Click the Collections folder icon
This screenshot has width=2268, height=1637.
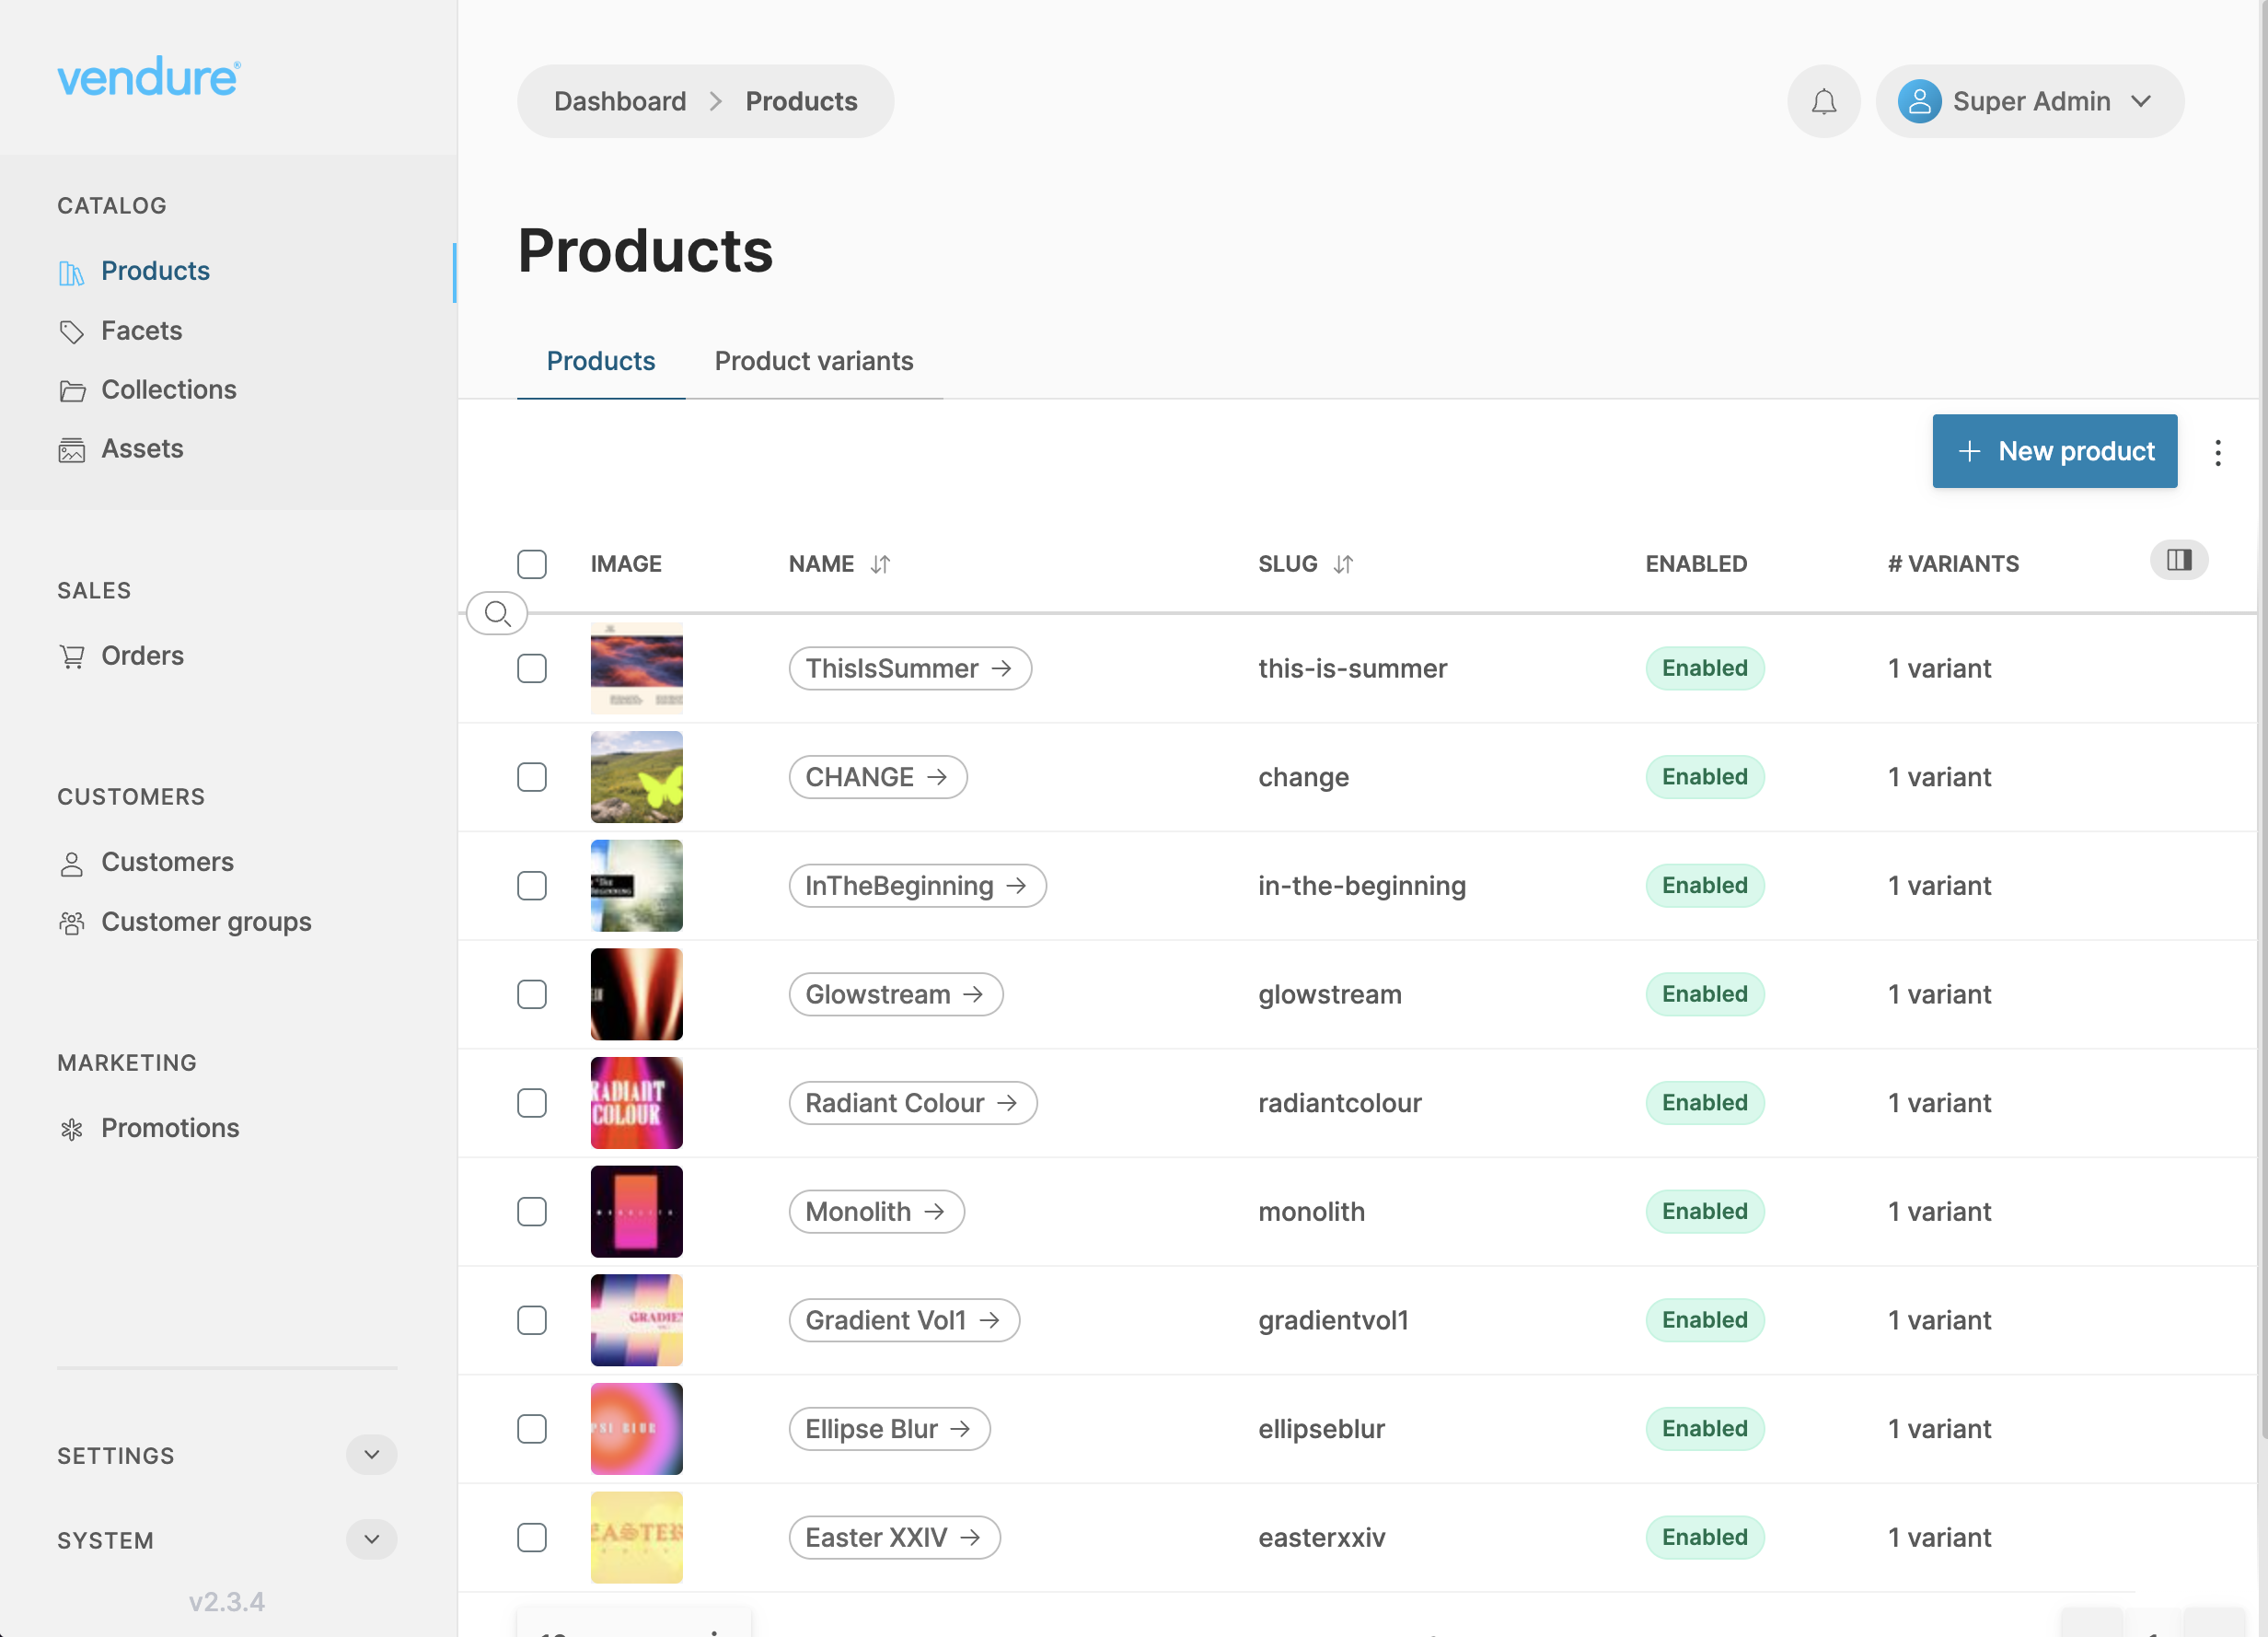pyautogui.click(x=71, y=391)
